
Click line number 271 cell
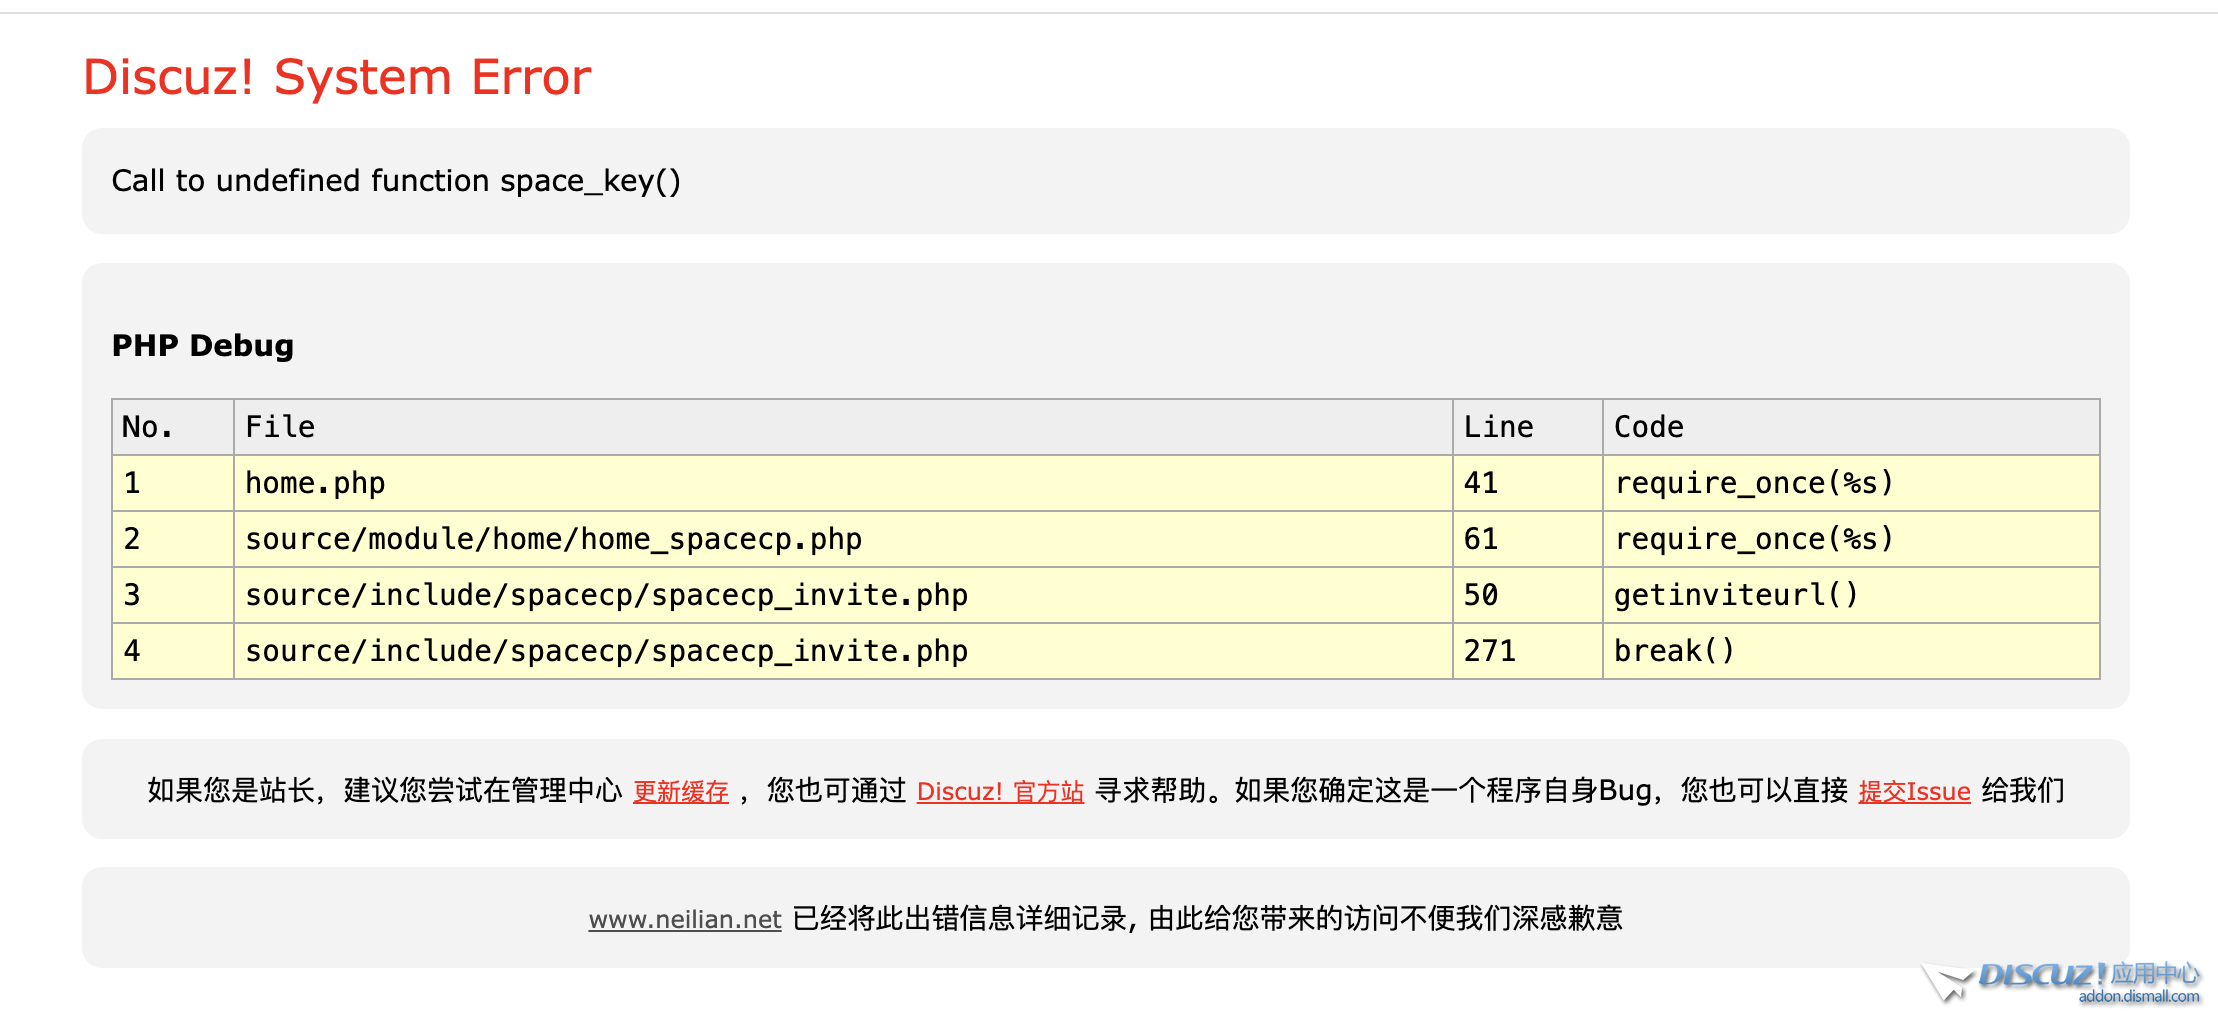1489,651
